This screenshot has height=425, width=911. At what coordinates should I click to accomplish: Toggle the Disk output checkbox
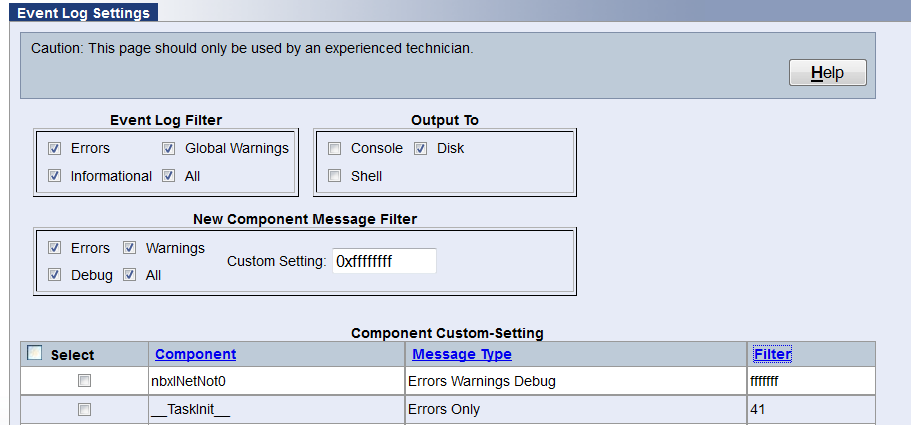(x=421, y=149)
